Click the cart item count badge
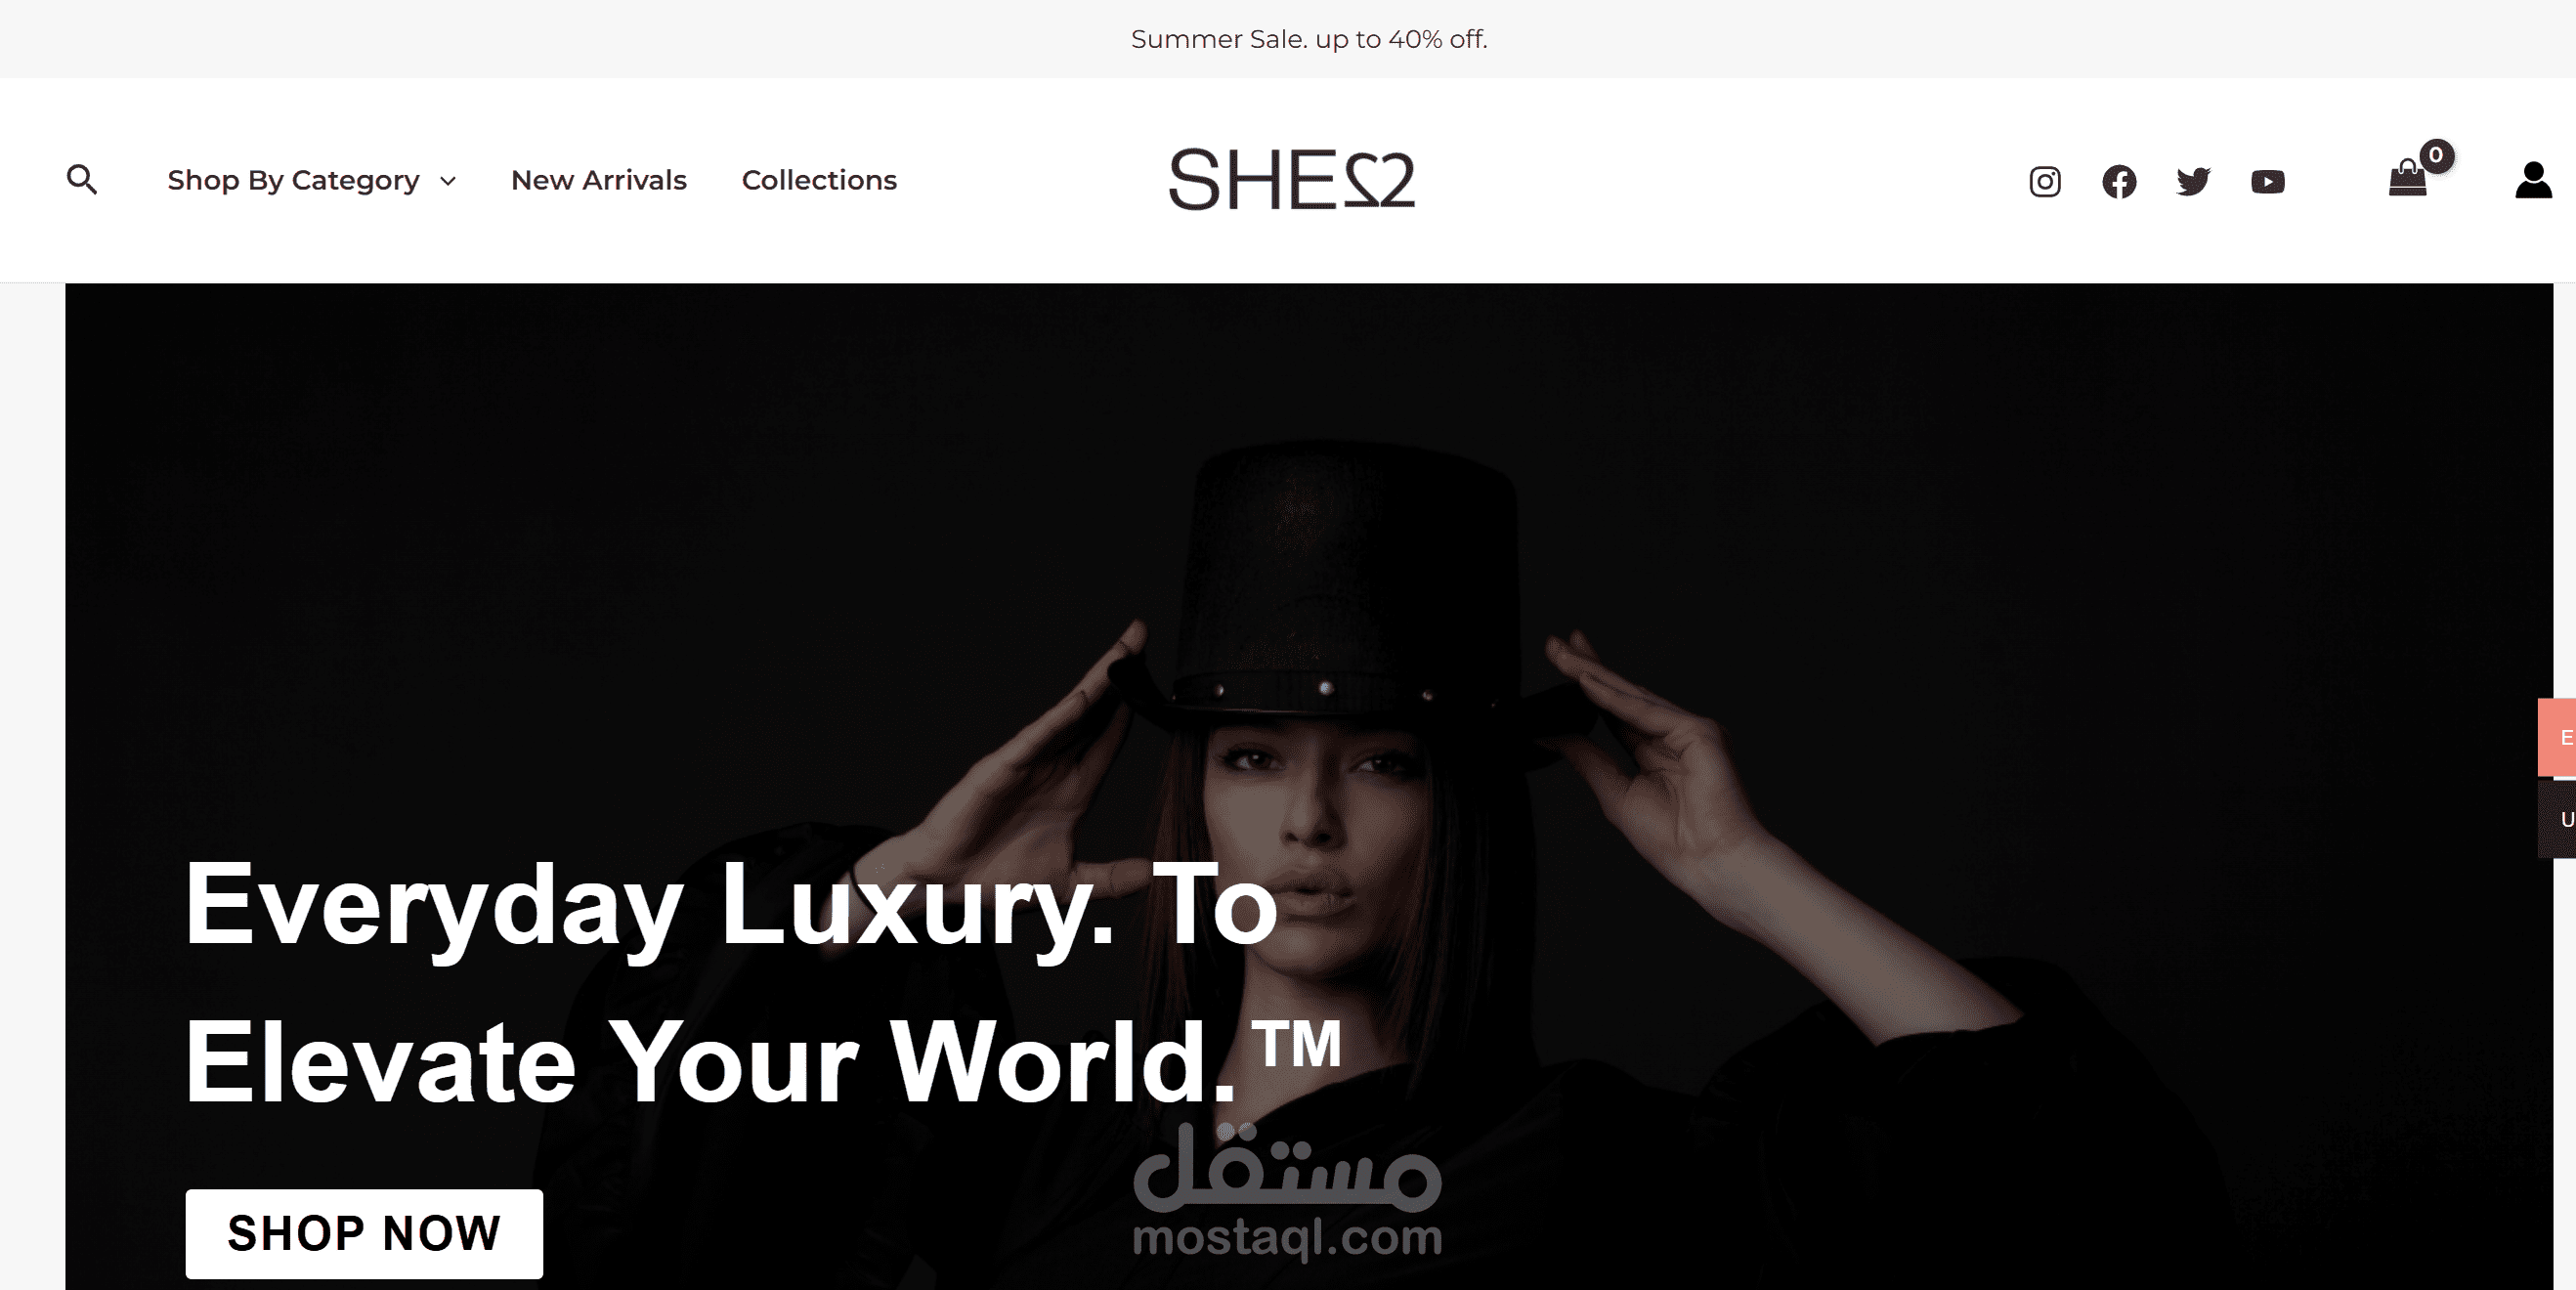Screen dimensions: 2576x1290 click(x=2436, y=155)
